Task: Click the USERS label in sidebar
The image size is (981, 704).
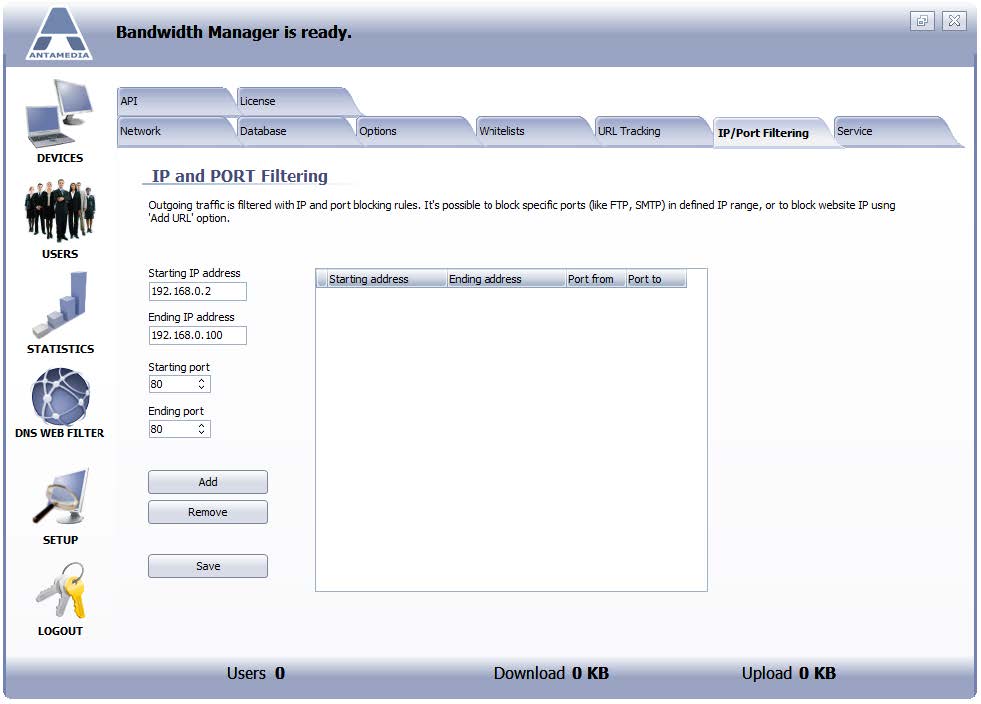Action: (60, 254)
